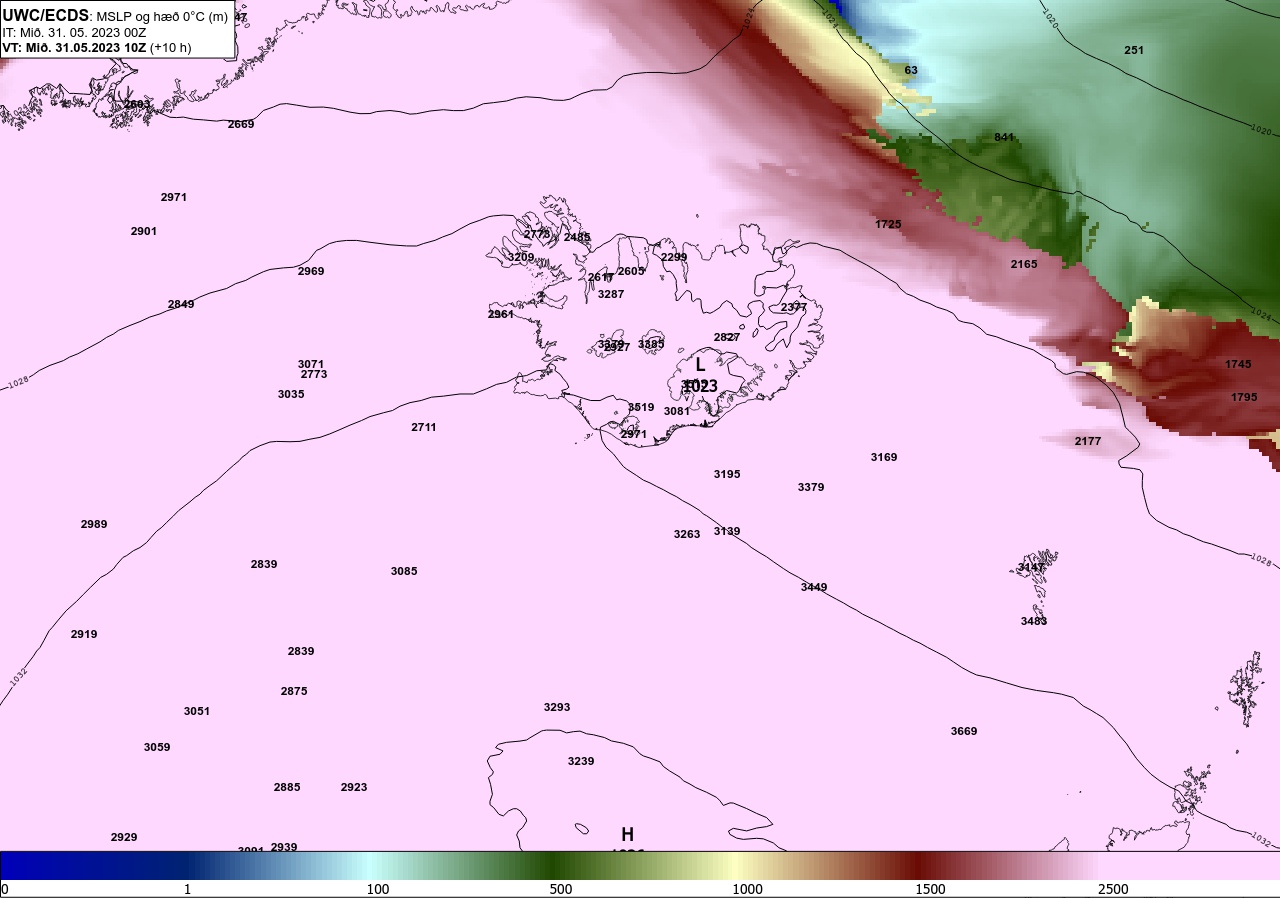
Task: Click the 3449 height value
Action: (x=814, y=587)
